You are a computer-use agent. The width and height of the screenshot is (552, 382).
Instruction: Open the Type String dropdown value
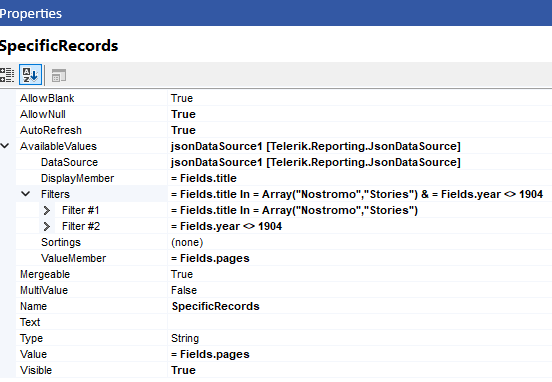click(x=360, y=338)
